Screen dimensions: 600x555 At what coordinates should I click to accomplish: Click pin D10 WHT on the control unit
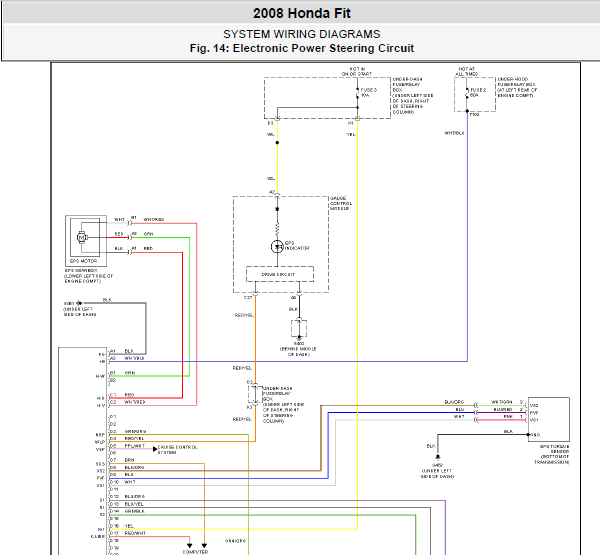[122, 482]
